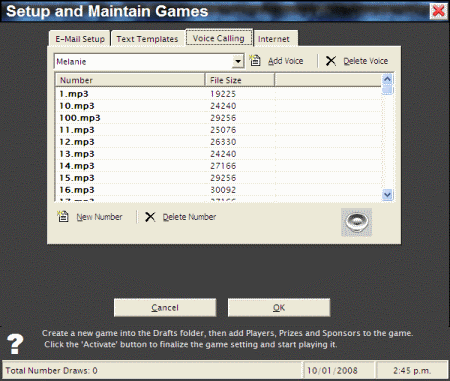The width and height of the screenshot is (450, 381).
Task: Sort list by the Number column header
Action: point(130,80)
